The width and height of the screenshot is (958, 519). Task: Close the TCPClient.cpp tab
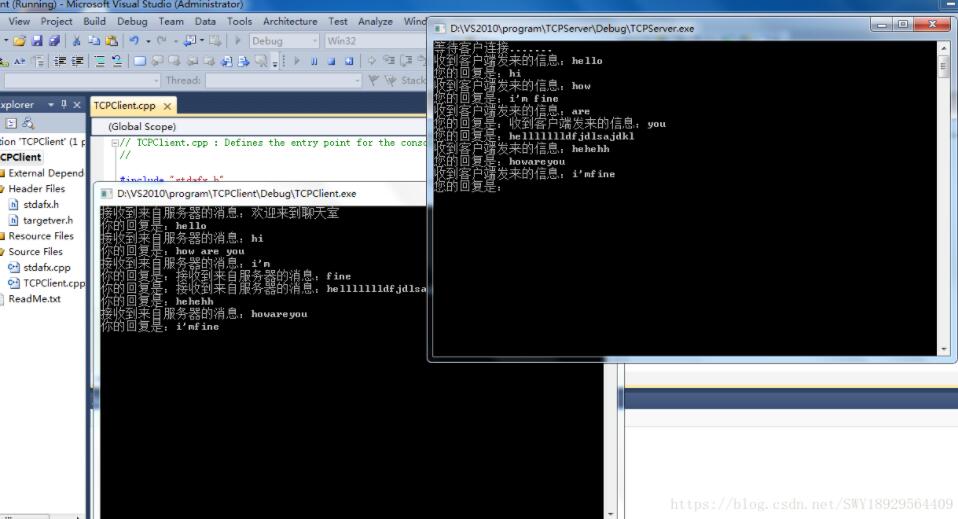167,106
